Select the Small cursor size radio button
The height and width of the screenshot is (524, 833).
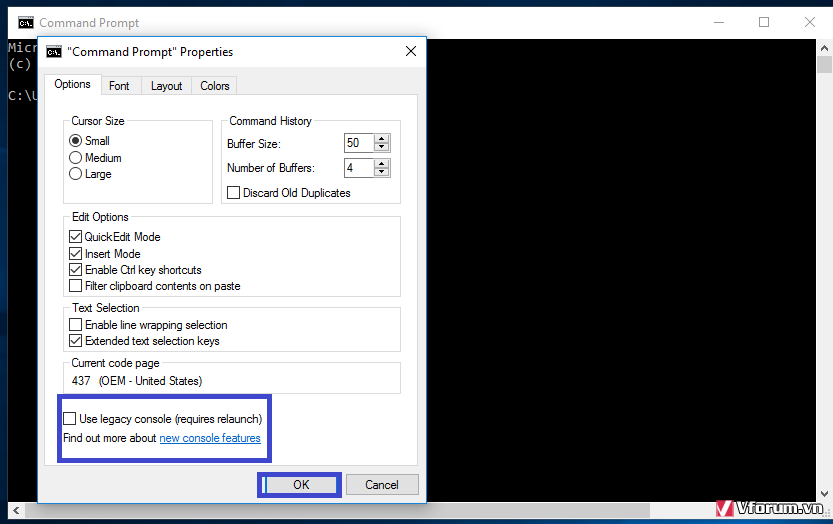click(x=75, y=141)
